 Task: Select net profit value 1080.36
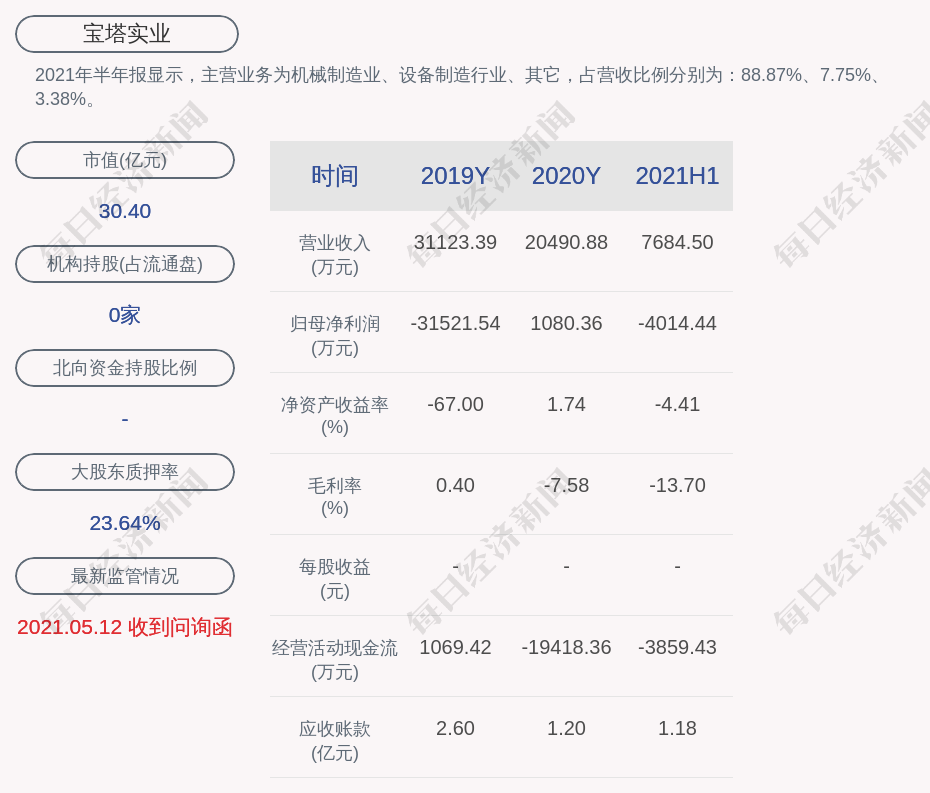pos(566,323)
